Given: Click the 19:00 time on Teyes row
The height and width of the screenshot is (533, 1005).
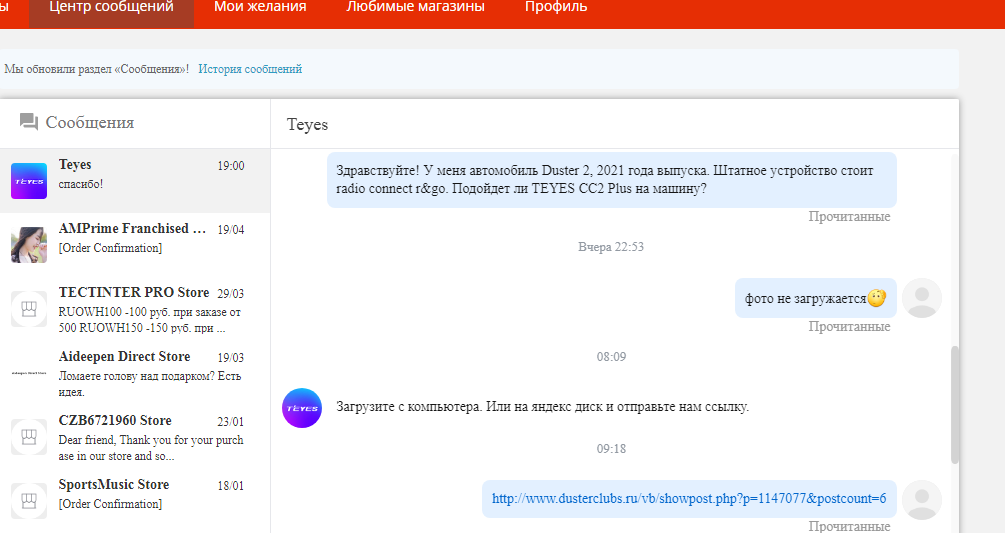Looking at the screenshot, I should click(x=231, y=166).
